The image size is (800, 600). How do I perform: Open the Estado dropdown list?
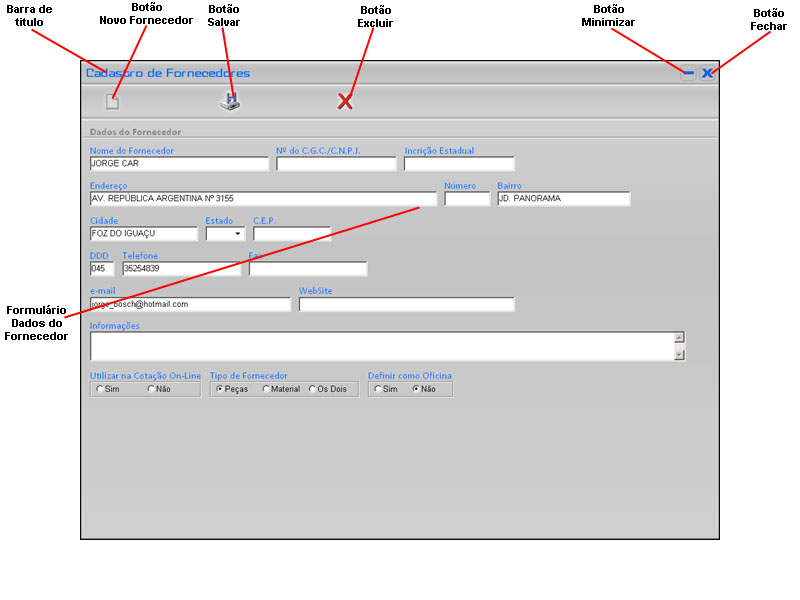(x=238, y=234)
